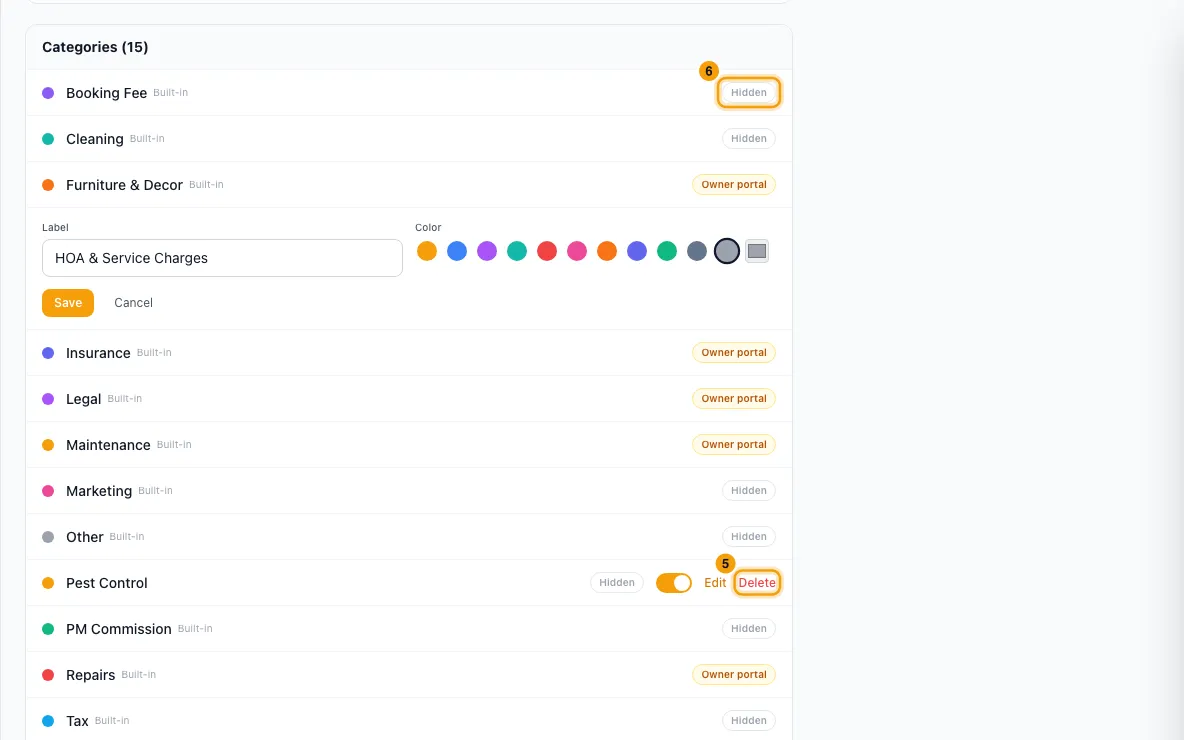
Task: Cancel editing the category
Action: (x=134, y=303)
